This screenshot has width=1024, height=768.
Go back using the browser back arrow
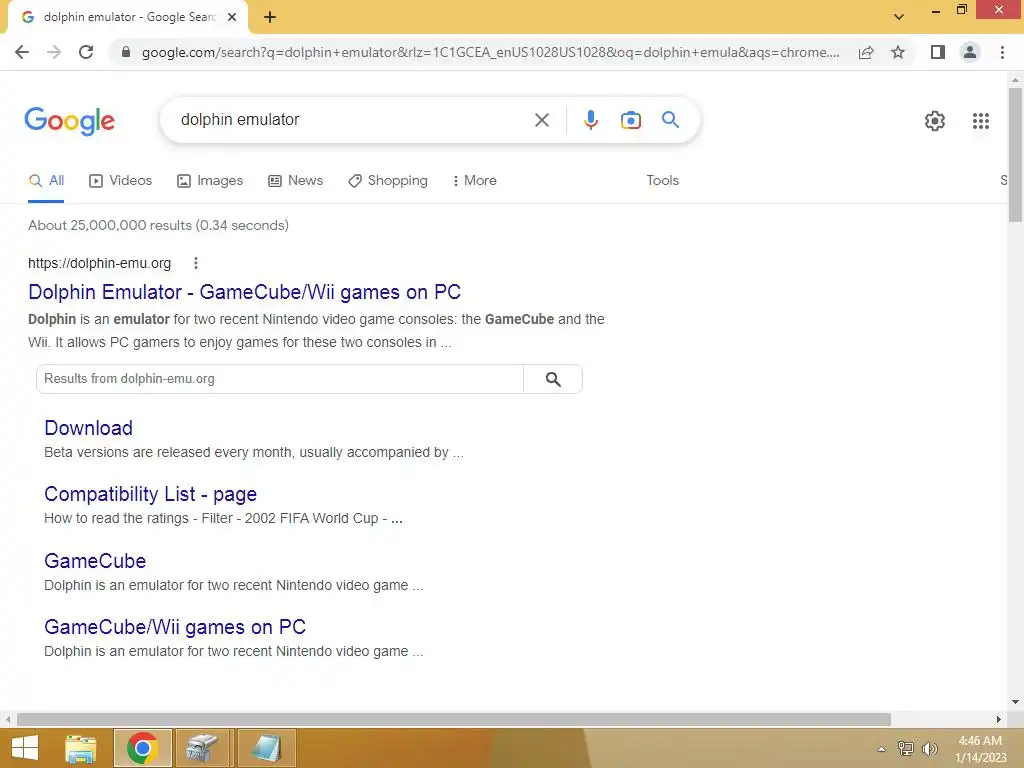click(x=22, y=52)
